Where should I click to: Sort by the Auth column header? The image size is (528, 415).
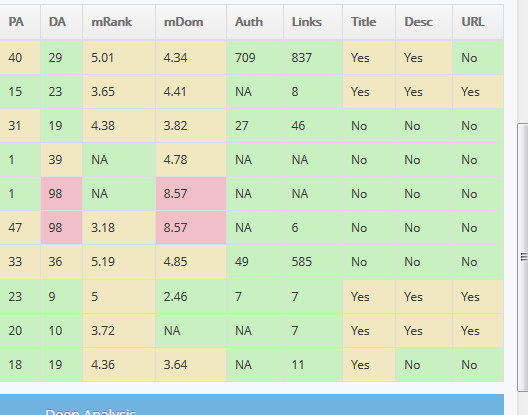255,22
